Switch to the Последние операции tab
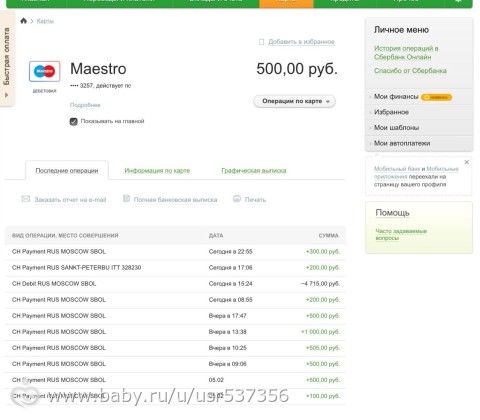 coord(67,171)
